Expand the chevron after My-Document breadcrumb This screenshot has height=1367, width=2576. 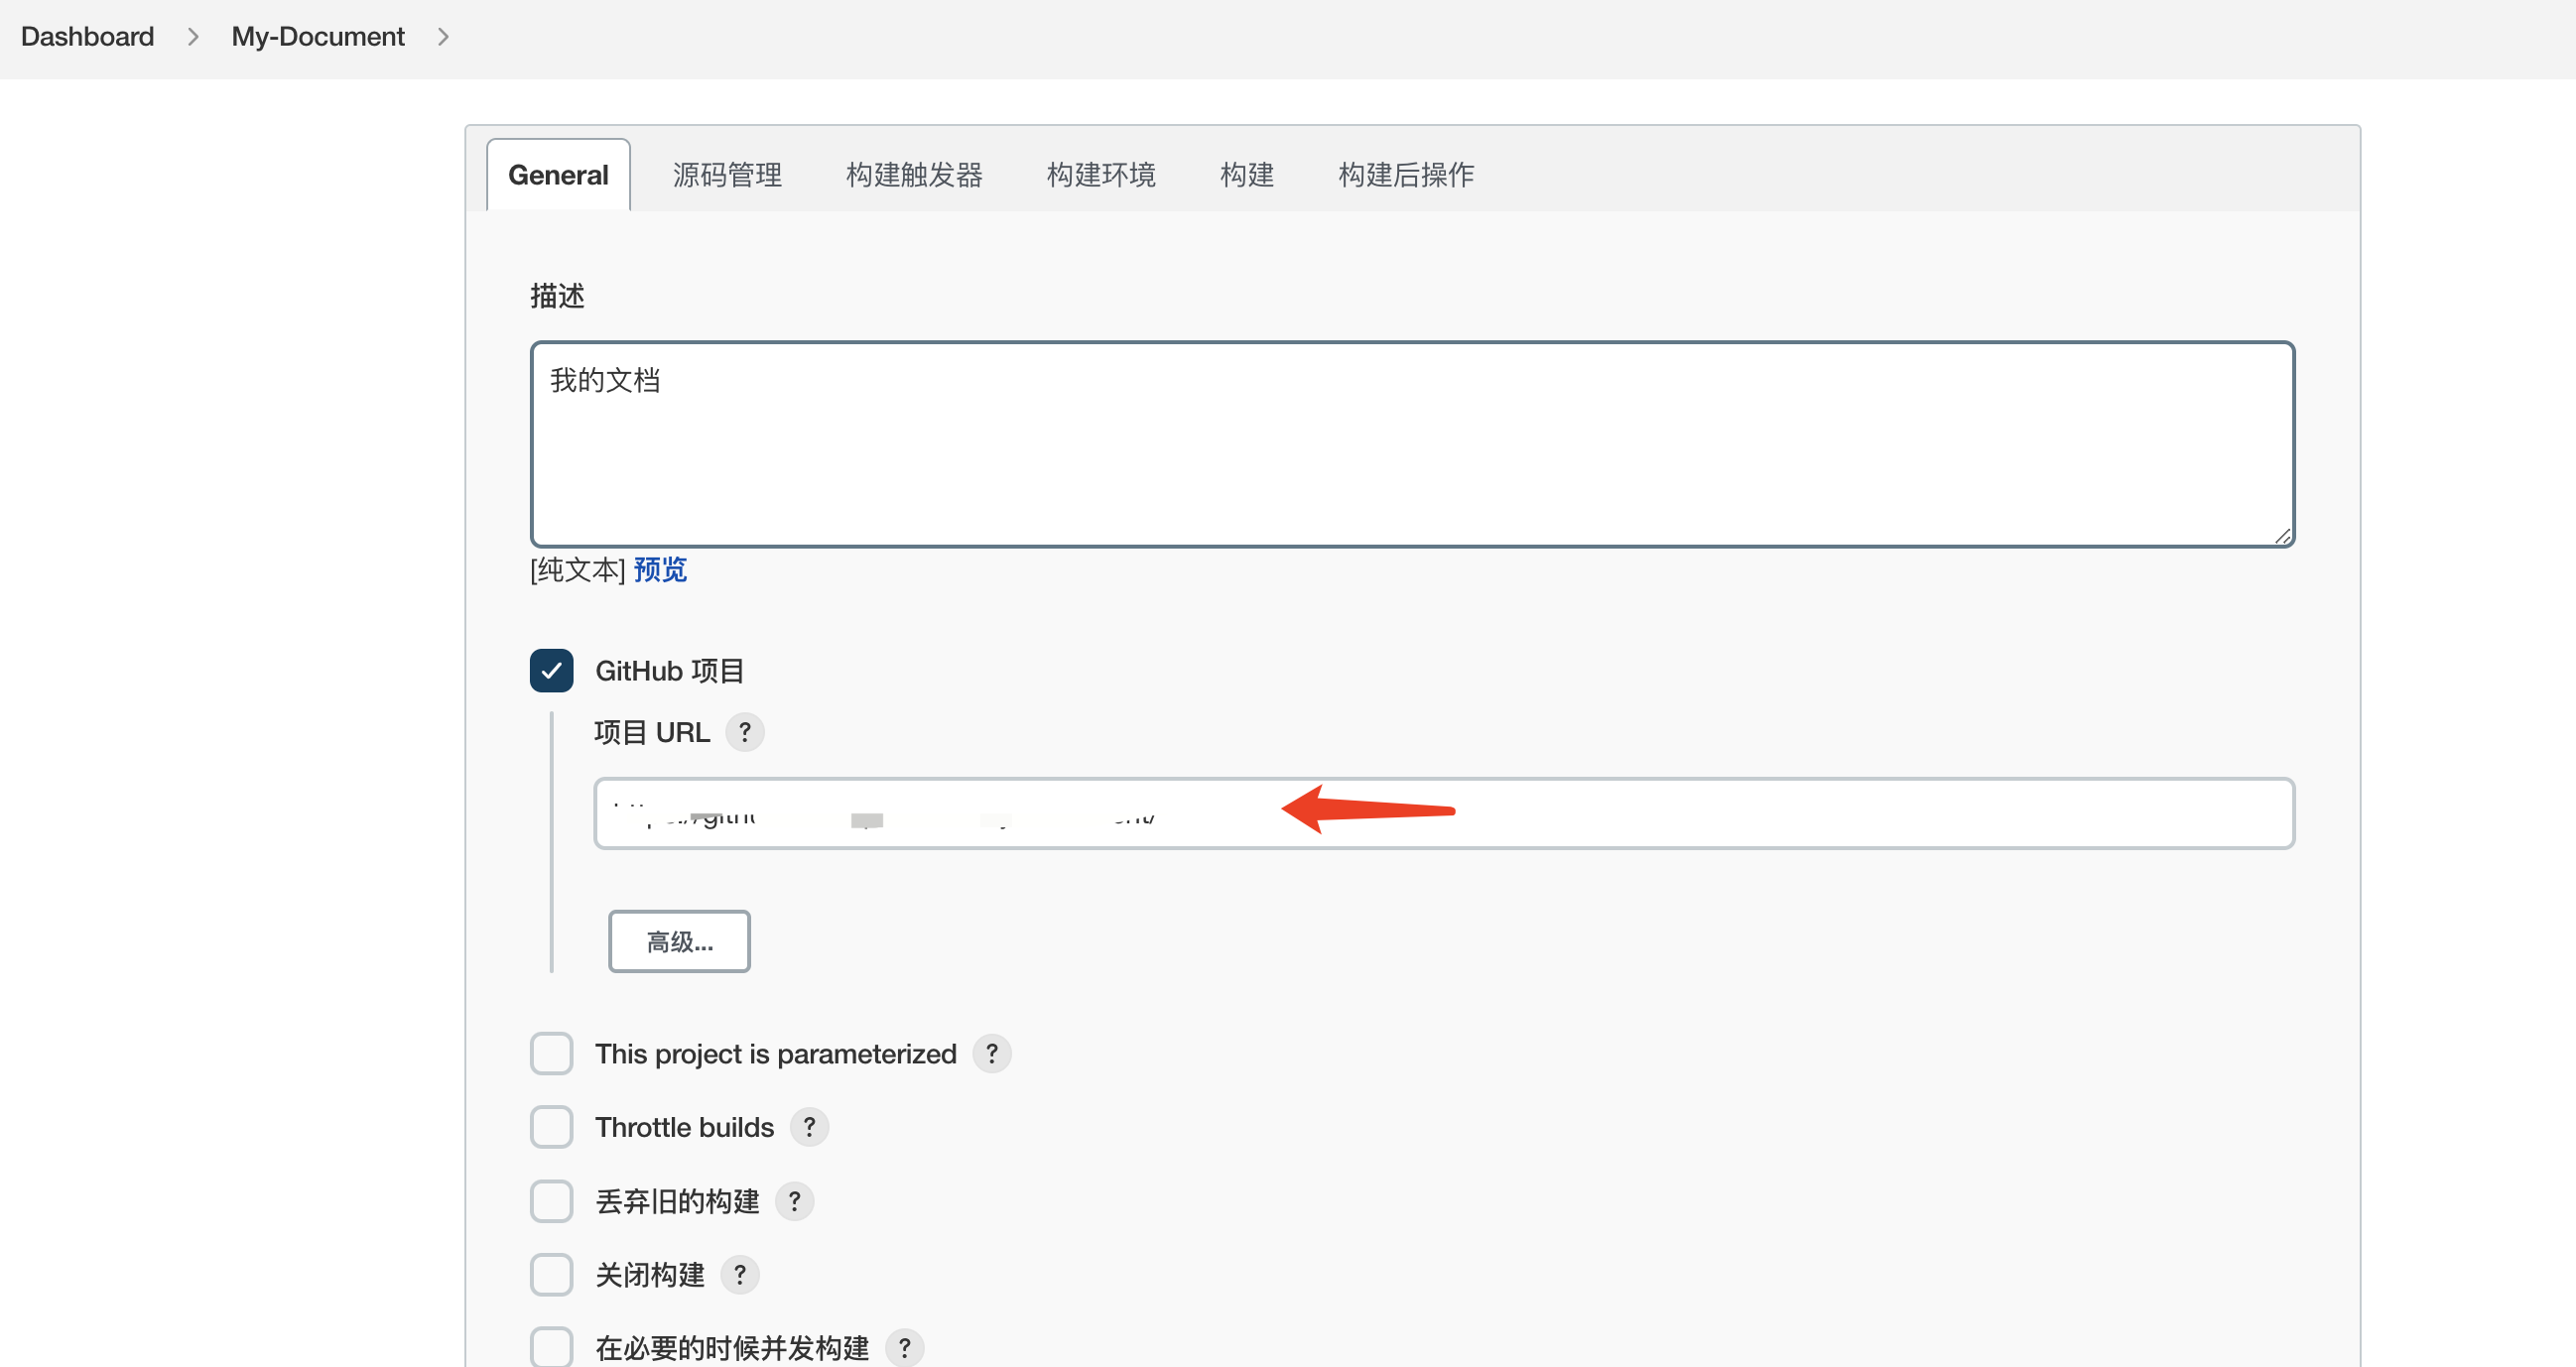443,37
